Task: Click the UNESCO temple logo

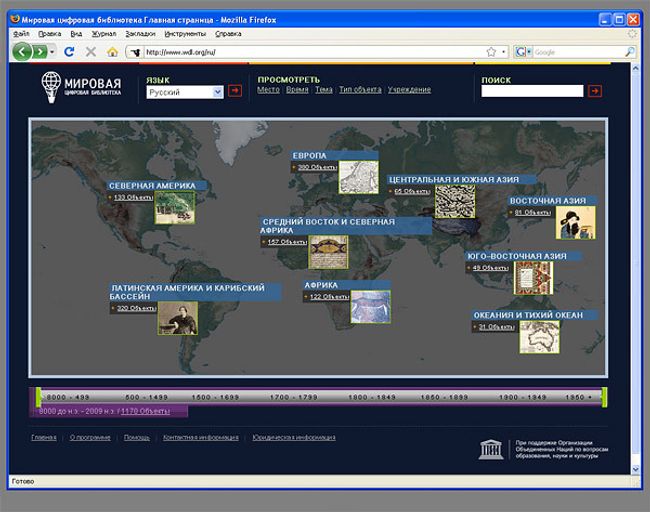Action: click(491, 449)
